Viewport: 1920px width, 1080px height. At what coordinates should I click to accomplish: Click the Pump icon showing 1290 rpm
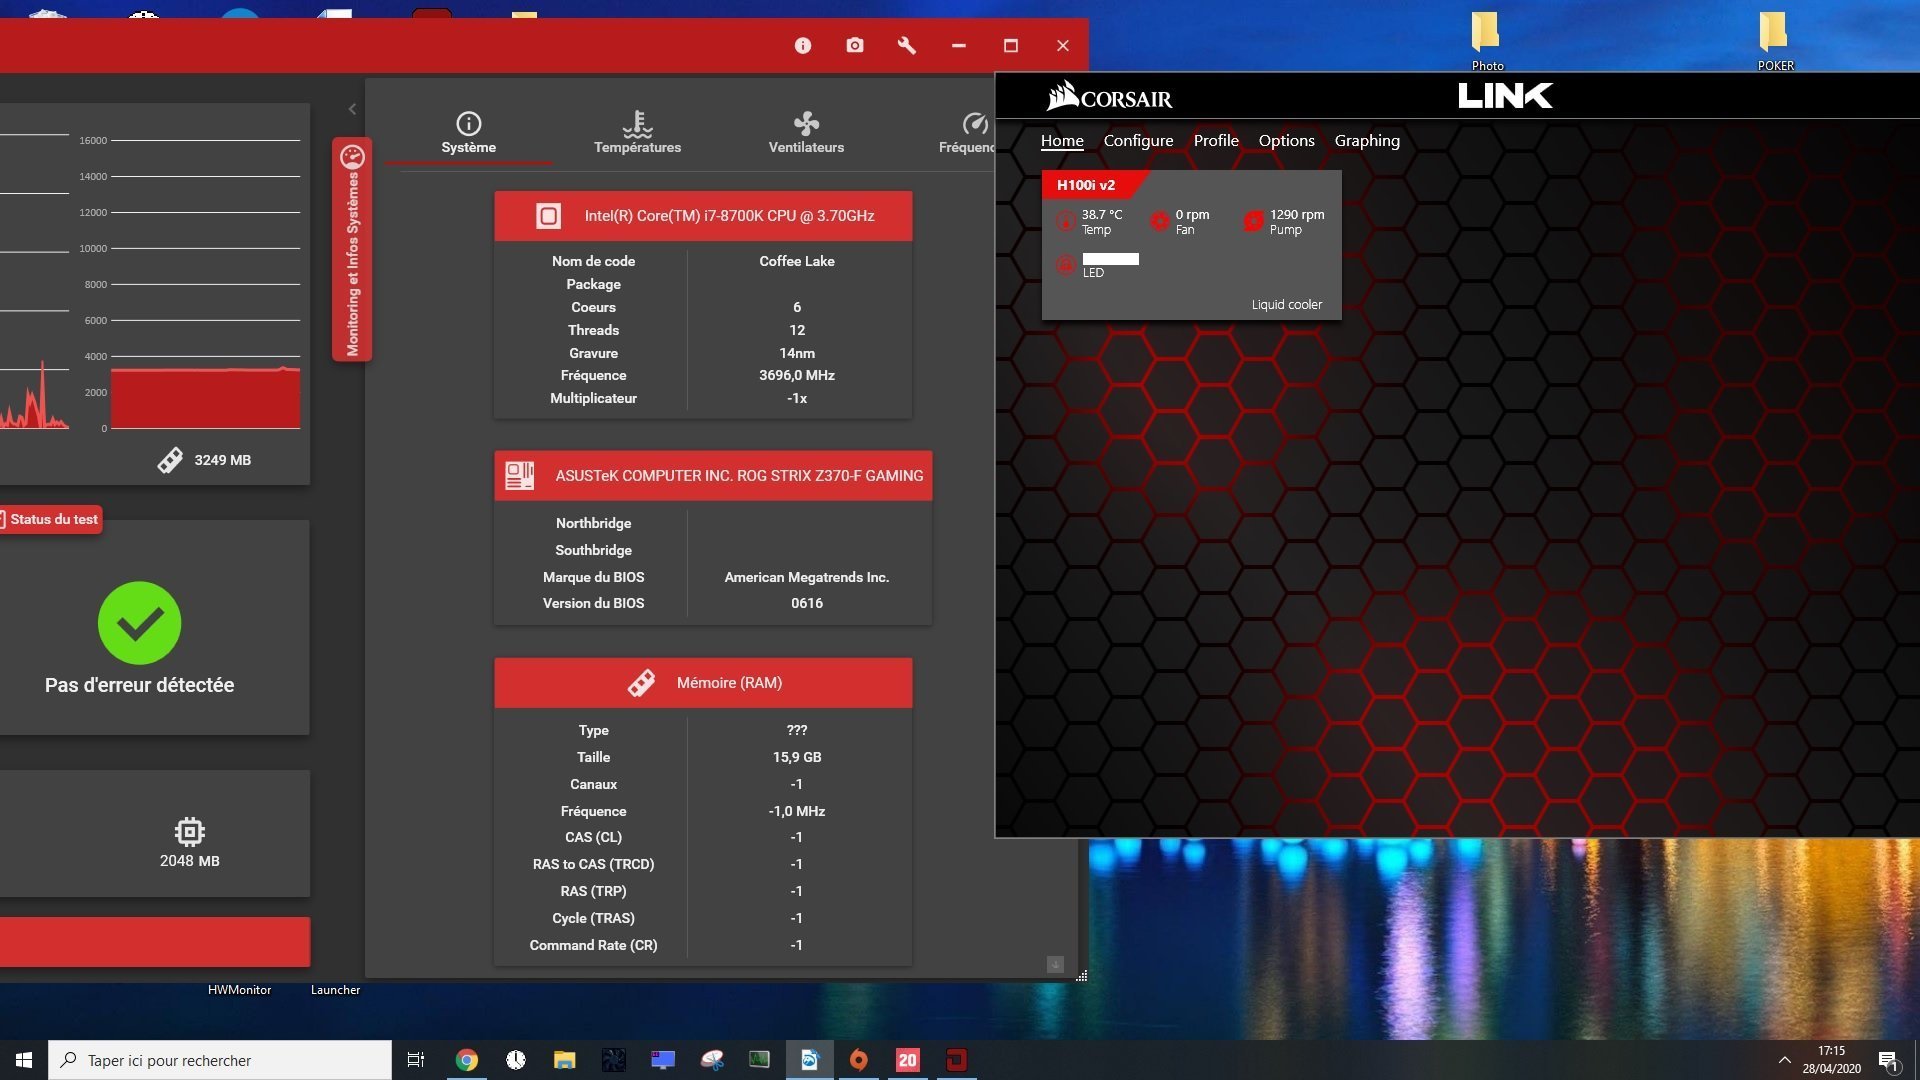pos(1254,221)
